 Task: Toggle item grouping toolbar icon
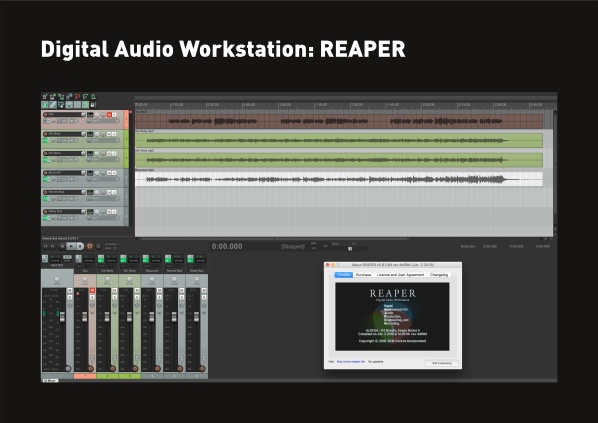click(53, 105)
